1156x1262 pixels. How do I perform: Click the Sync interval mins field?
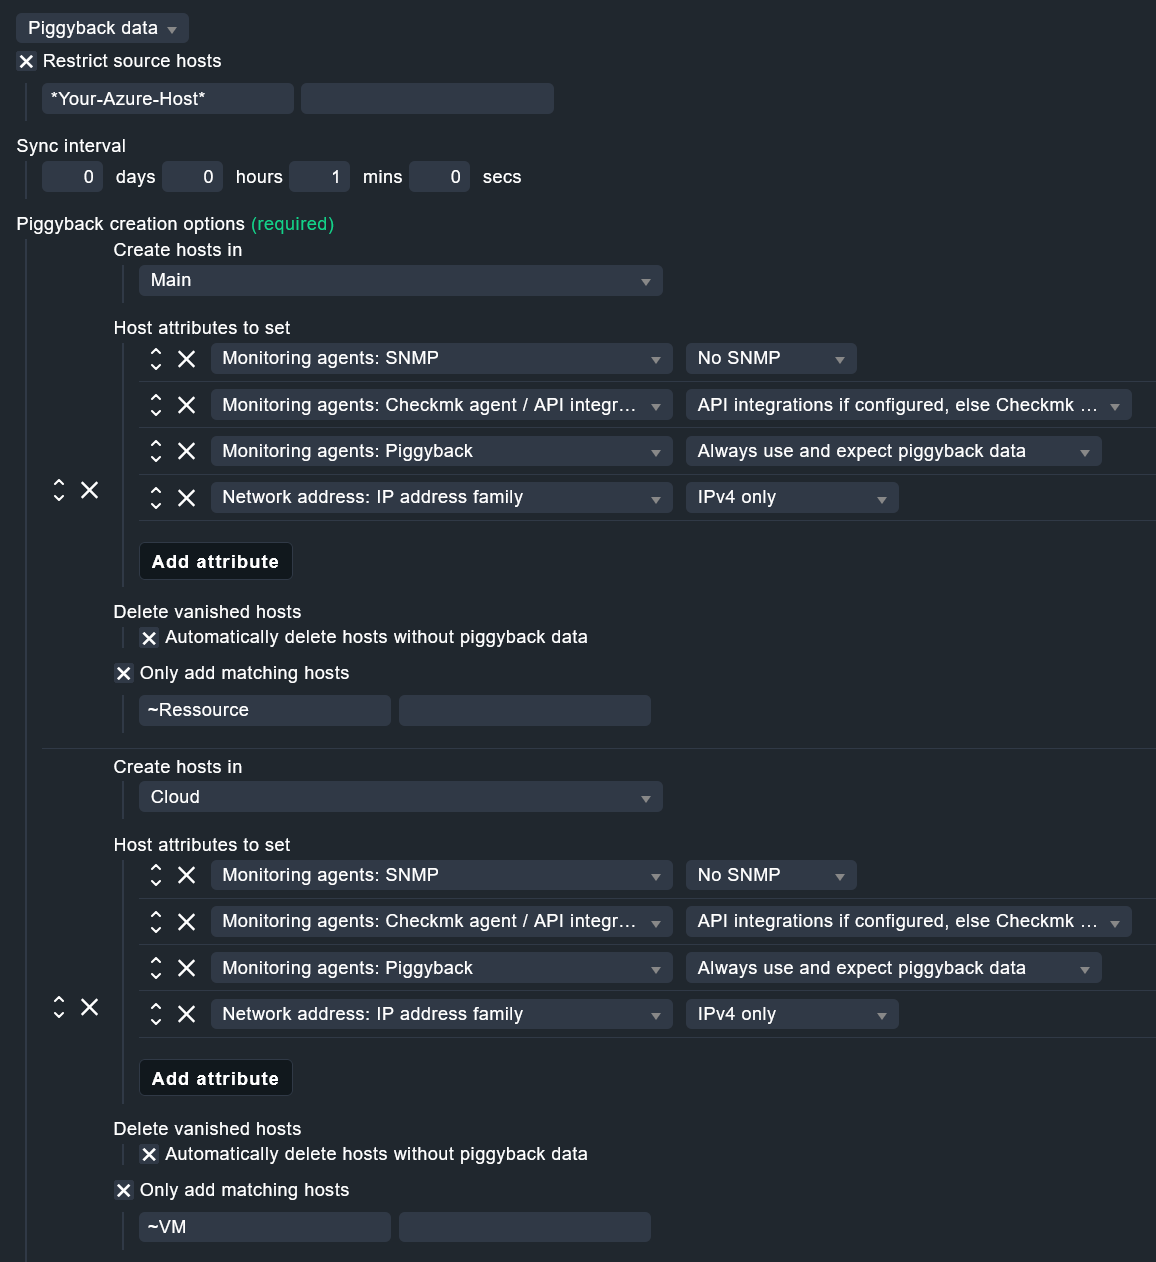[x=320, y=177]
